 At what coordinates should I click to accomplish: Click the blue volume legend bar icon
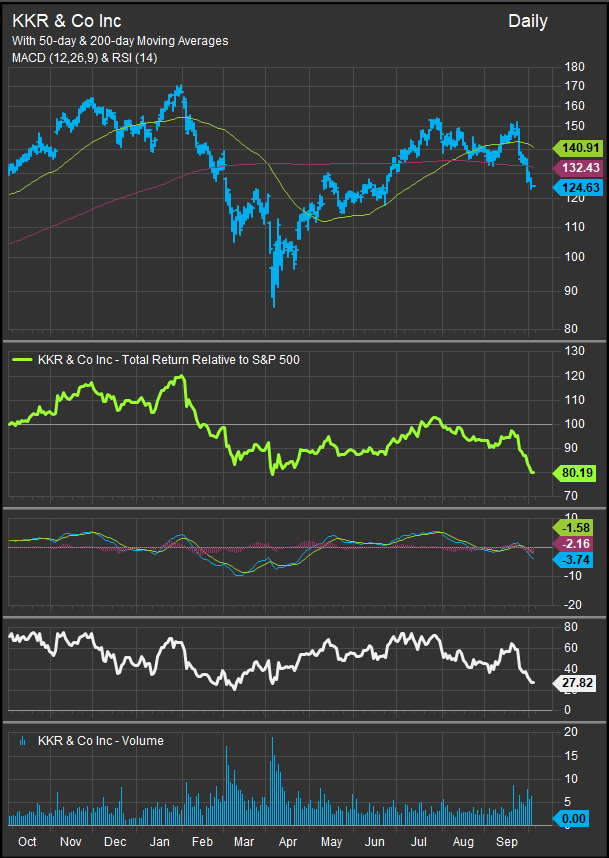22,741
